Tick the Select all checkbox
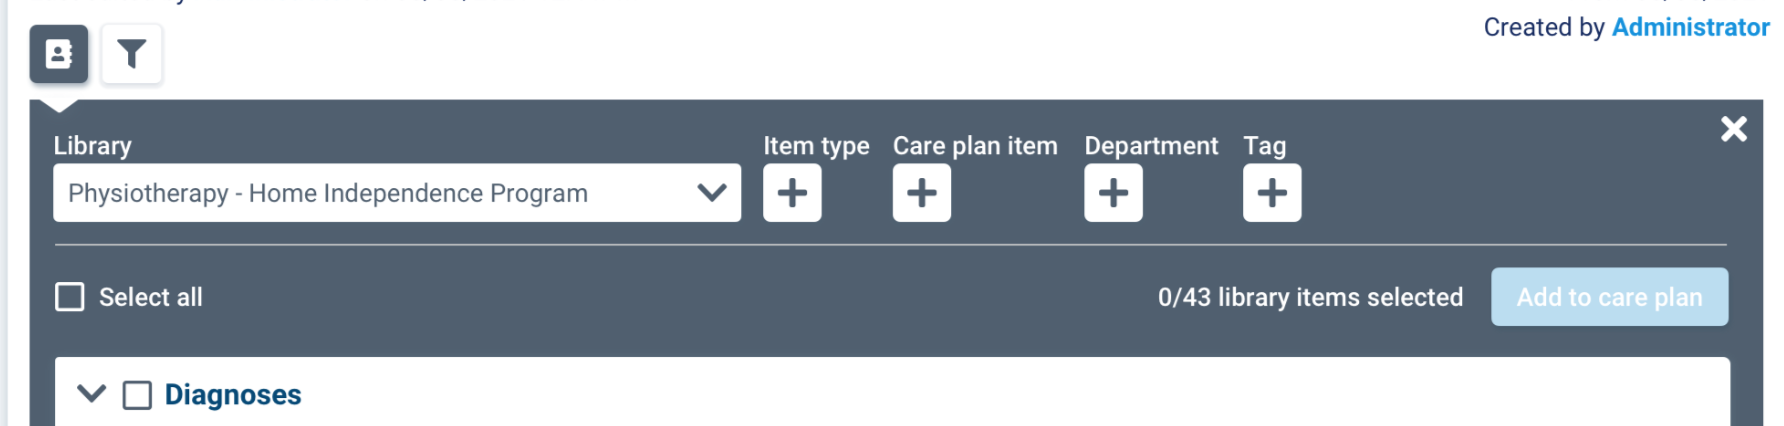This screenshot has height=426, width=1784. [70, 297]
